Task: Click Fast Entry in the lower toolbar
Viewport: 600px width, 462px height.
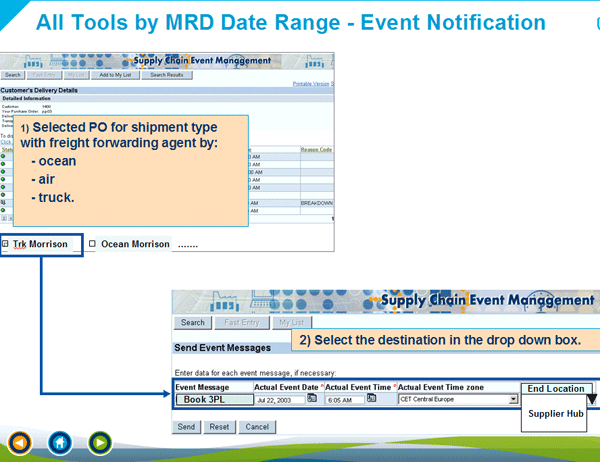Action: pyautogui.click(x=241, y=323)
